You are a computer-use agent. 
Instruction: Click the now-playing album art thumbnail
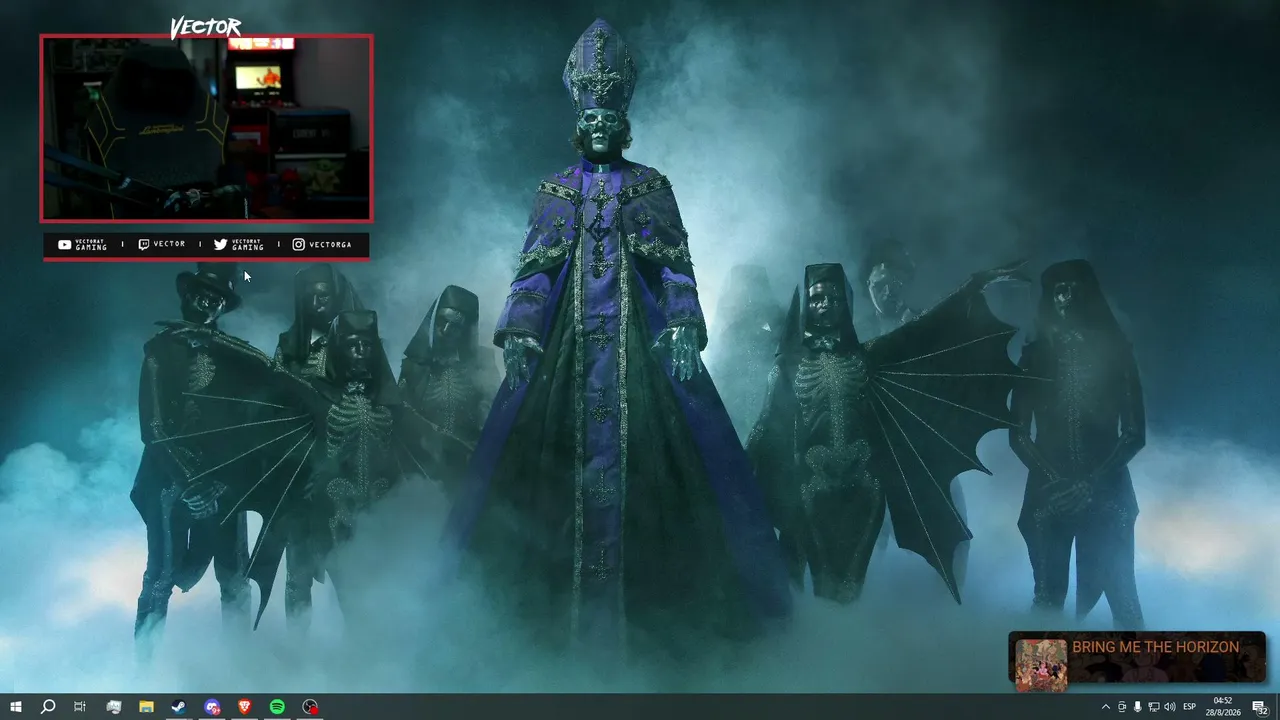pyautogui.click(x=1041, y=664)
